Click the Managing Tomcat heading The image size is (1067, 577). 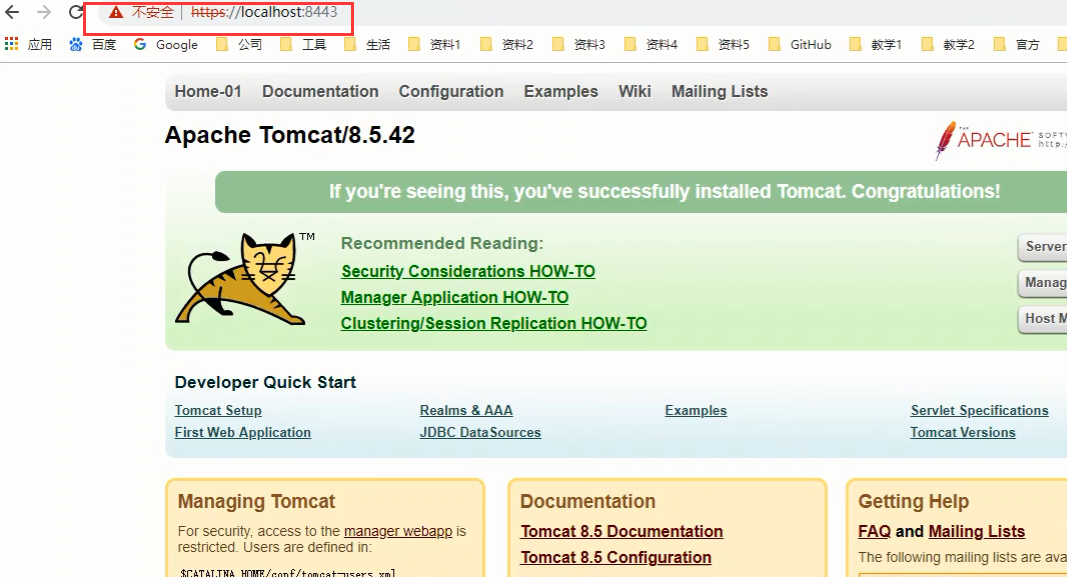257,501
